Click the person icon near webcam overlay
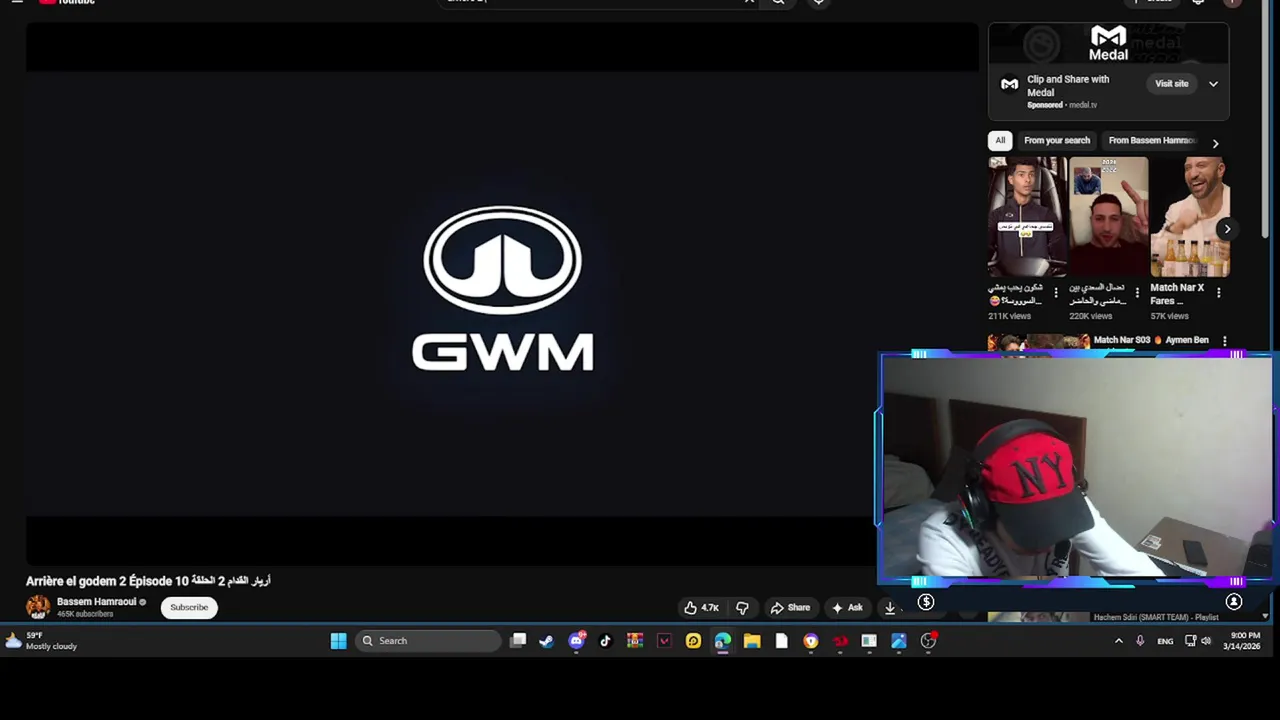 tap(1234, 602)
